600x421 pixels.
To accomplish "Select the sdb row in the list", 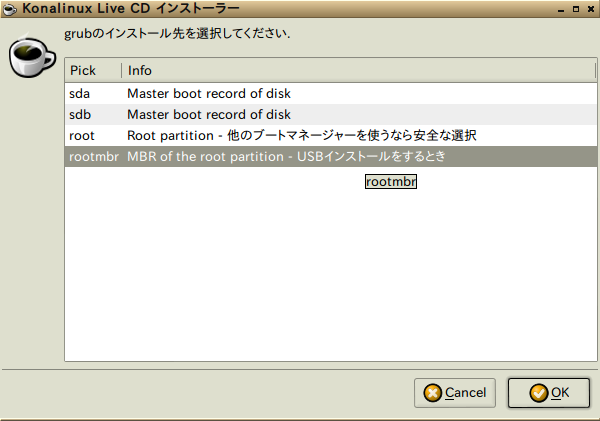I will (331, 114).
